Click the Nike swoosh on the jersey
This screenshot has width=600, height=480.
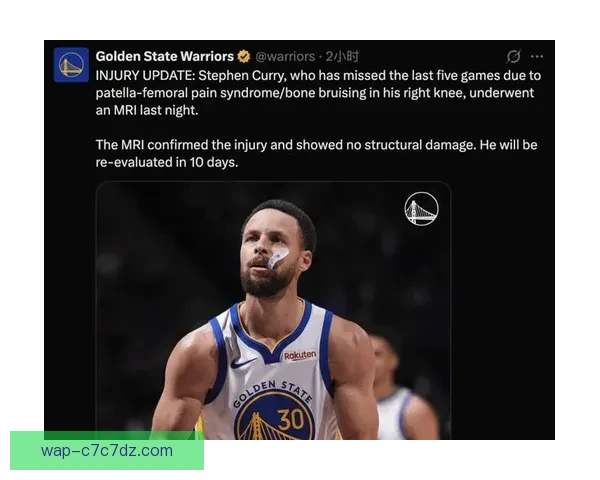point(243,362)
